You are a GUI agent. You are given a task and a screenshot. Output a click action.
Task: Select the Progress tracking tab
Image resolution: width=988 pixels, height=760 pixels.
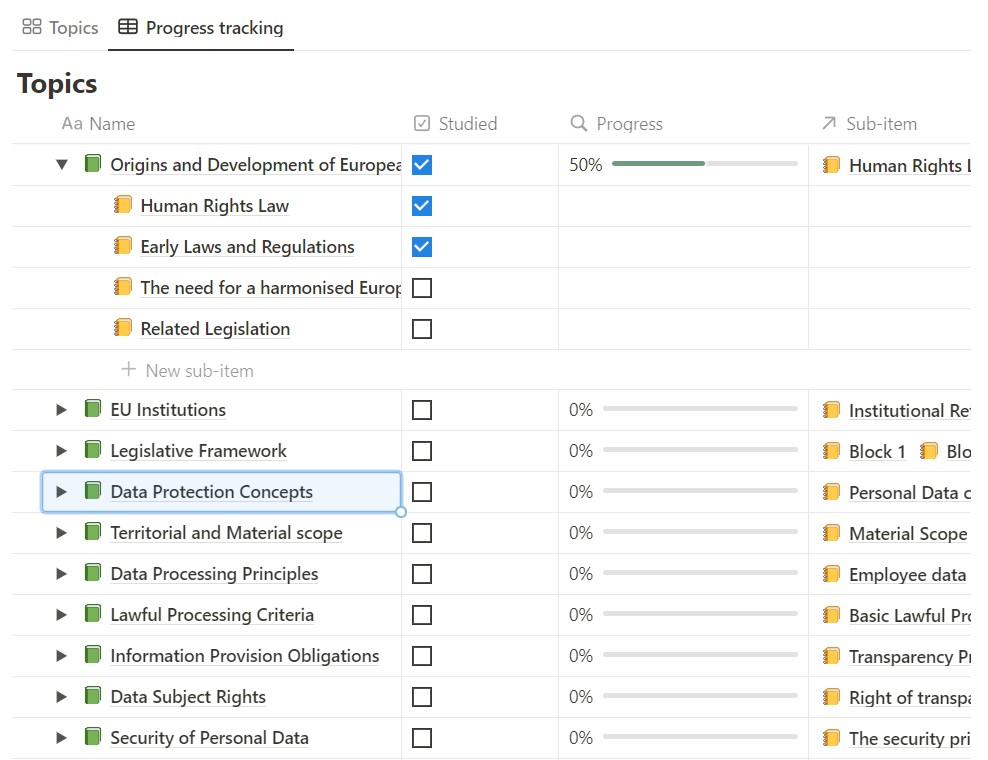point(201,28)
